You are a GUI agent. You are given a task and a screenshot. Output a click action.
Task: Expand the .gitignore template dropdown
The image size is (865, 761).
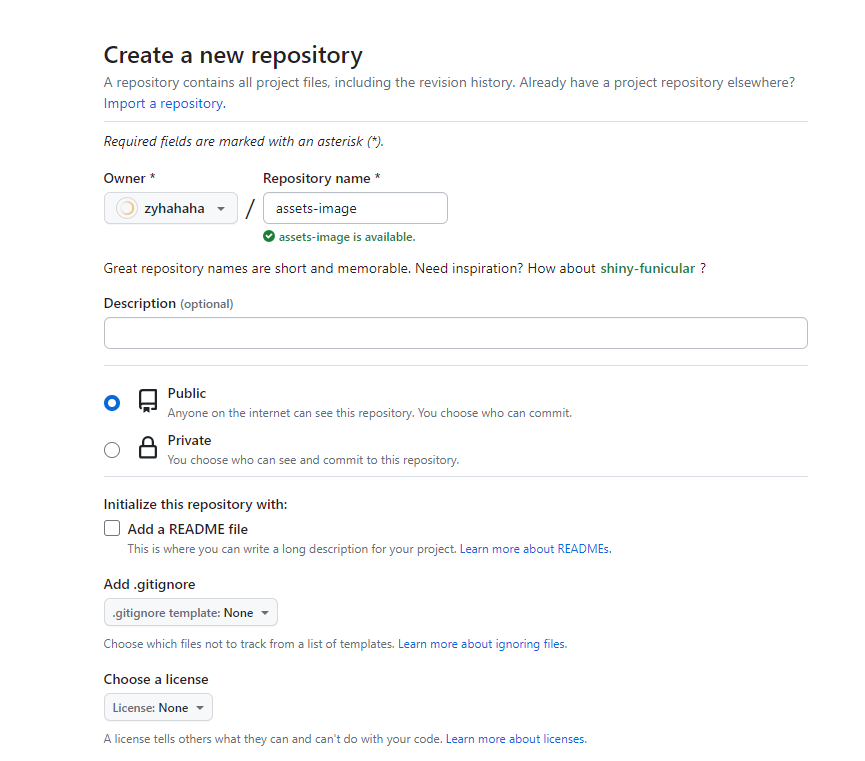coord(190,613)
